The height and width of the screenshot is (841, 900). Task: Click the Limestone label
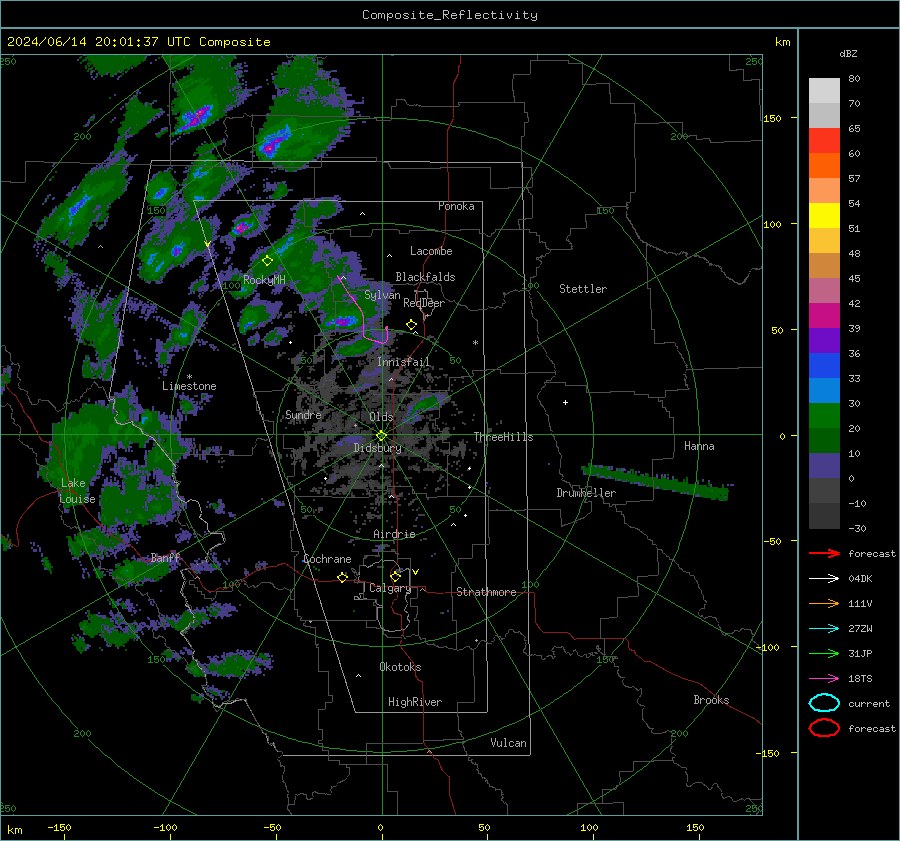click(189, 386)
